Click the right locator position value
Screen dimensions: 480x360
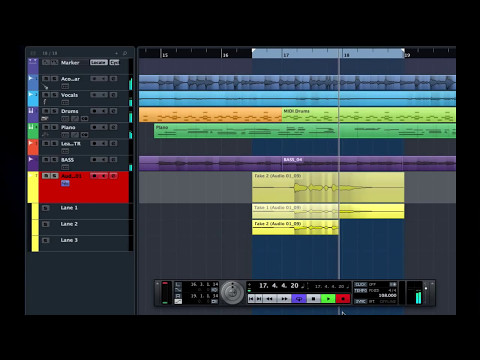pos(204,296)
